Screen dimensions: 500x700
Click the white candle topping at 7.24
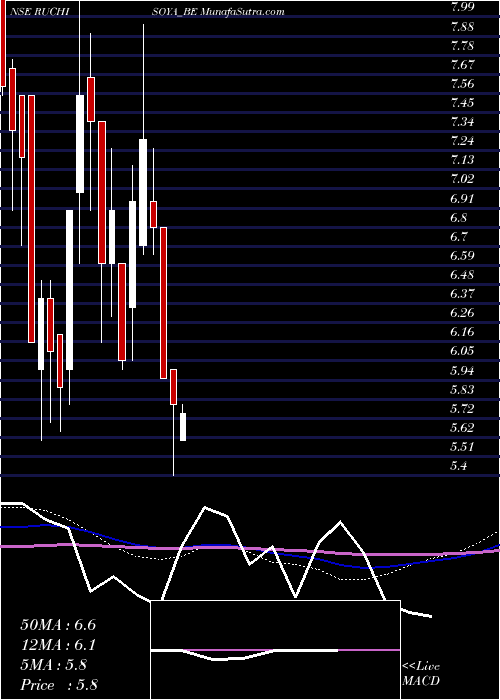pos(143,192)
